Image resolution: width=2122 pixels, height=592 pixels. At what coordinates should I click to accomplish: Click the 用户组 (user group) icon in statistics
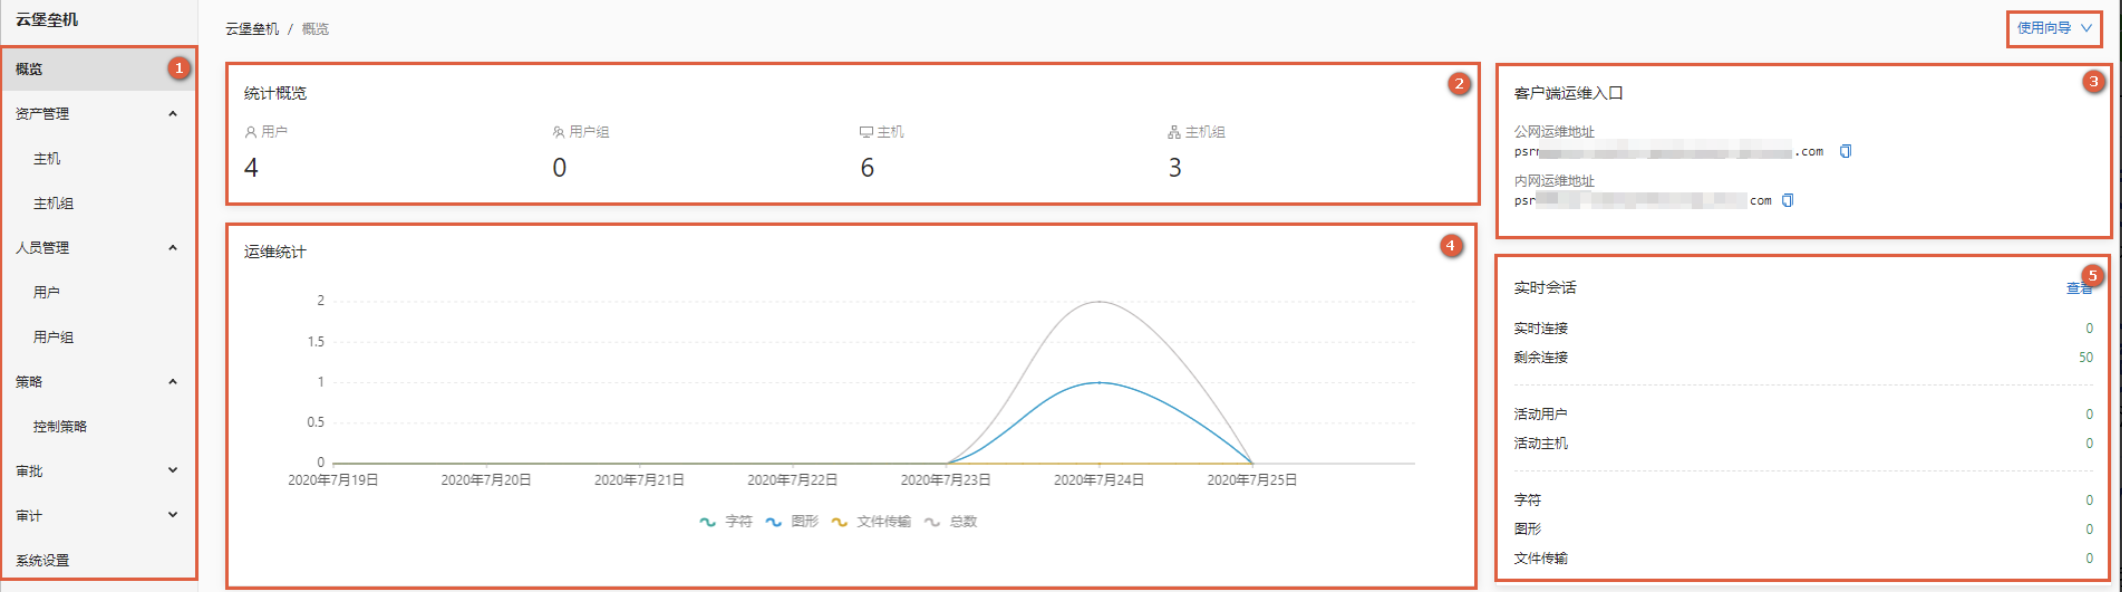(x=558, y=132)
